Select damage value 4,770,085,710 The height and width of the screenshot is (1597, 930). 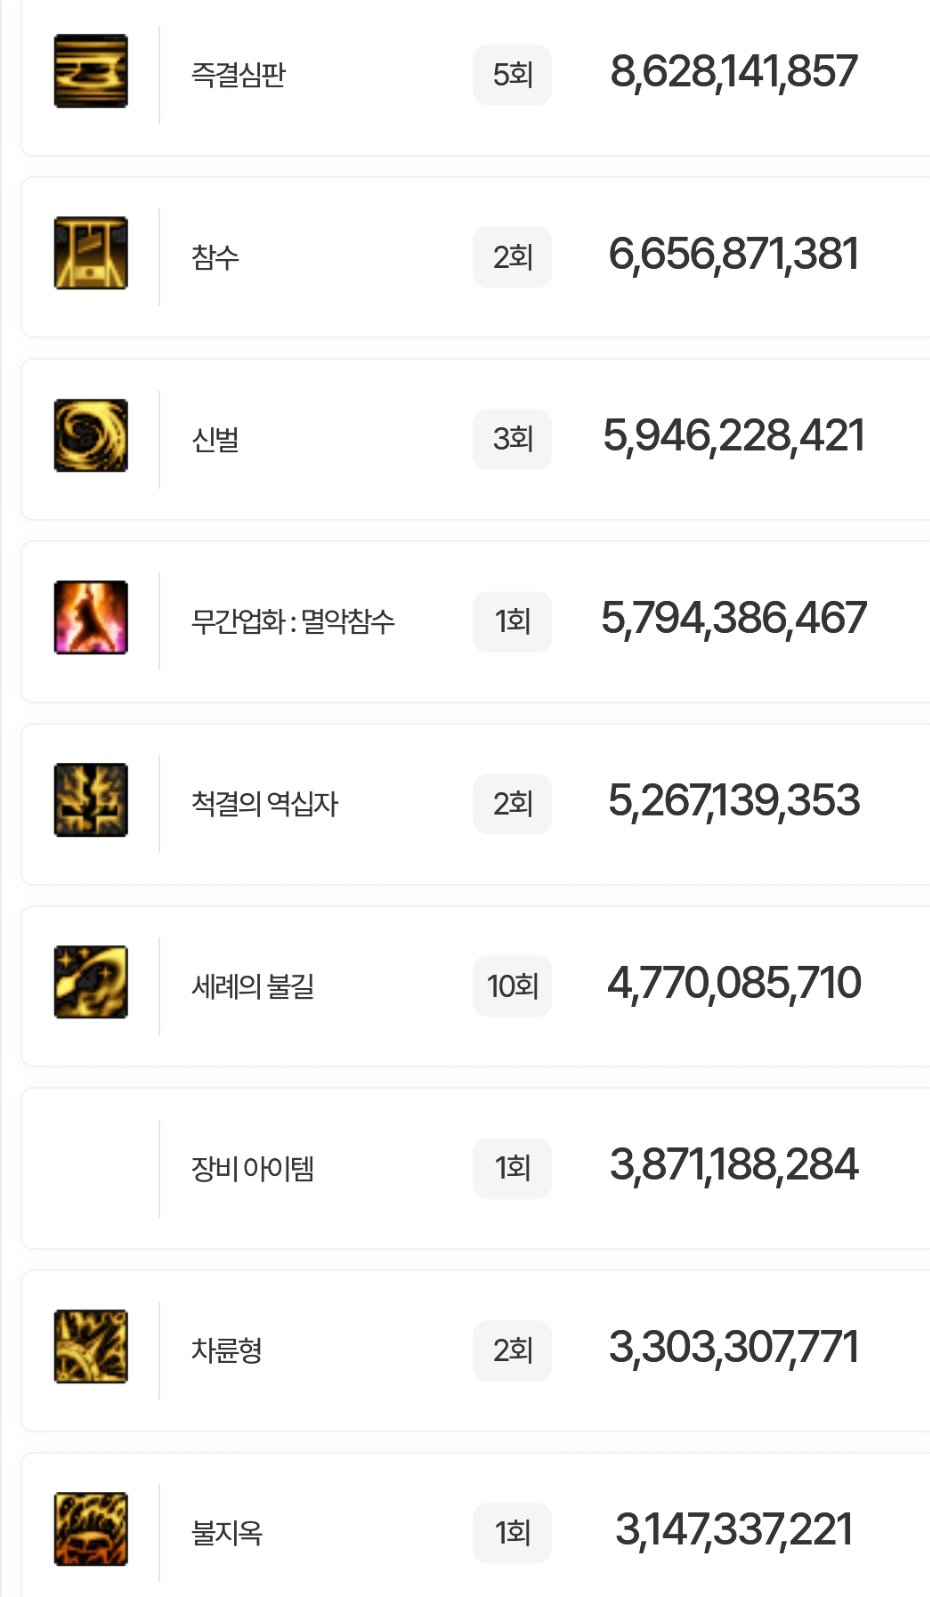(733, 983)
